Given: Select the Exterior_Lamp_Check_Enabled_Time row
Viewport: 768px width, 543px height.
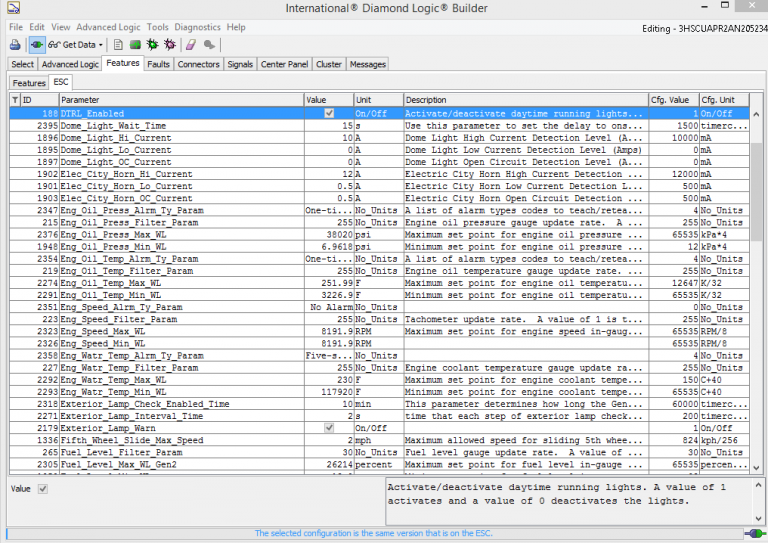Looking at the screenshot, I should point(379,404).
